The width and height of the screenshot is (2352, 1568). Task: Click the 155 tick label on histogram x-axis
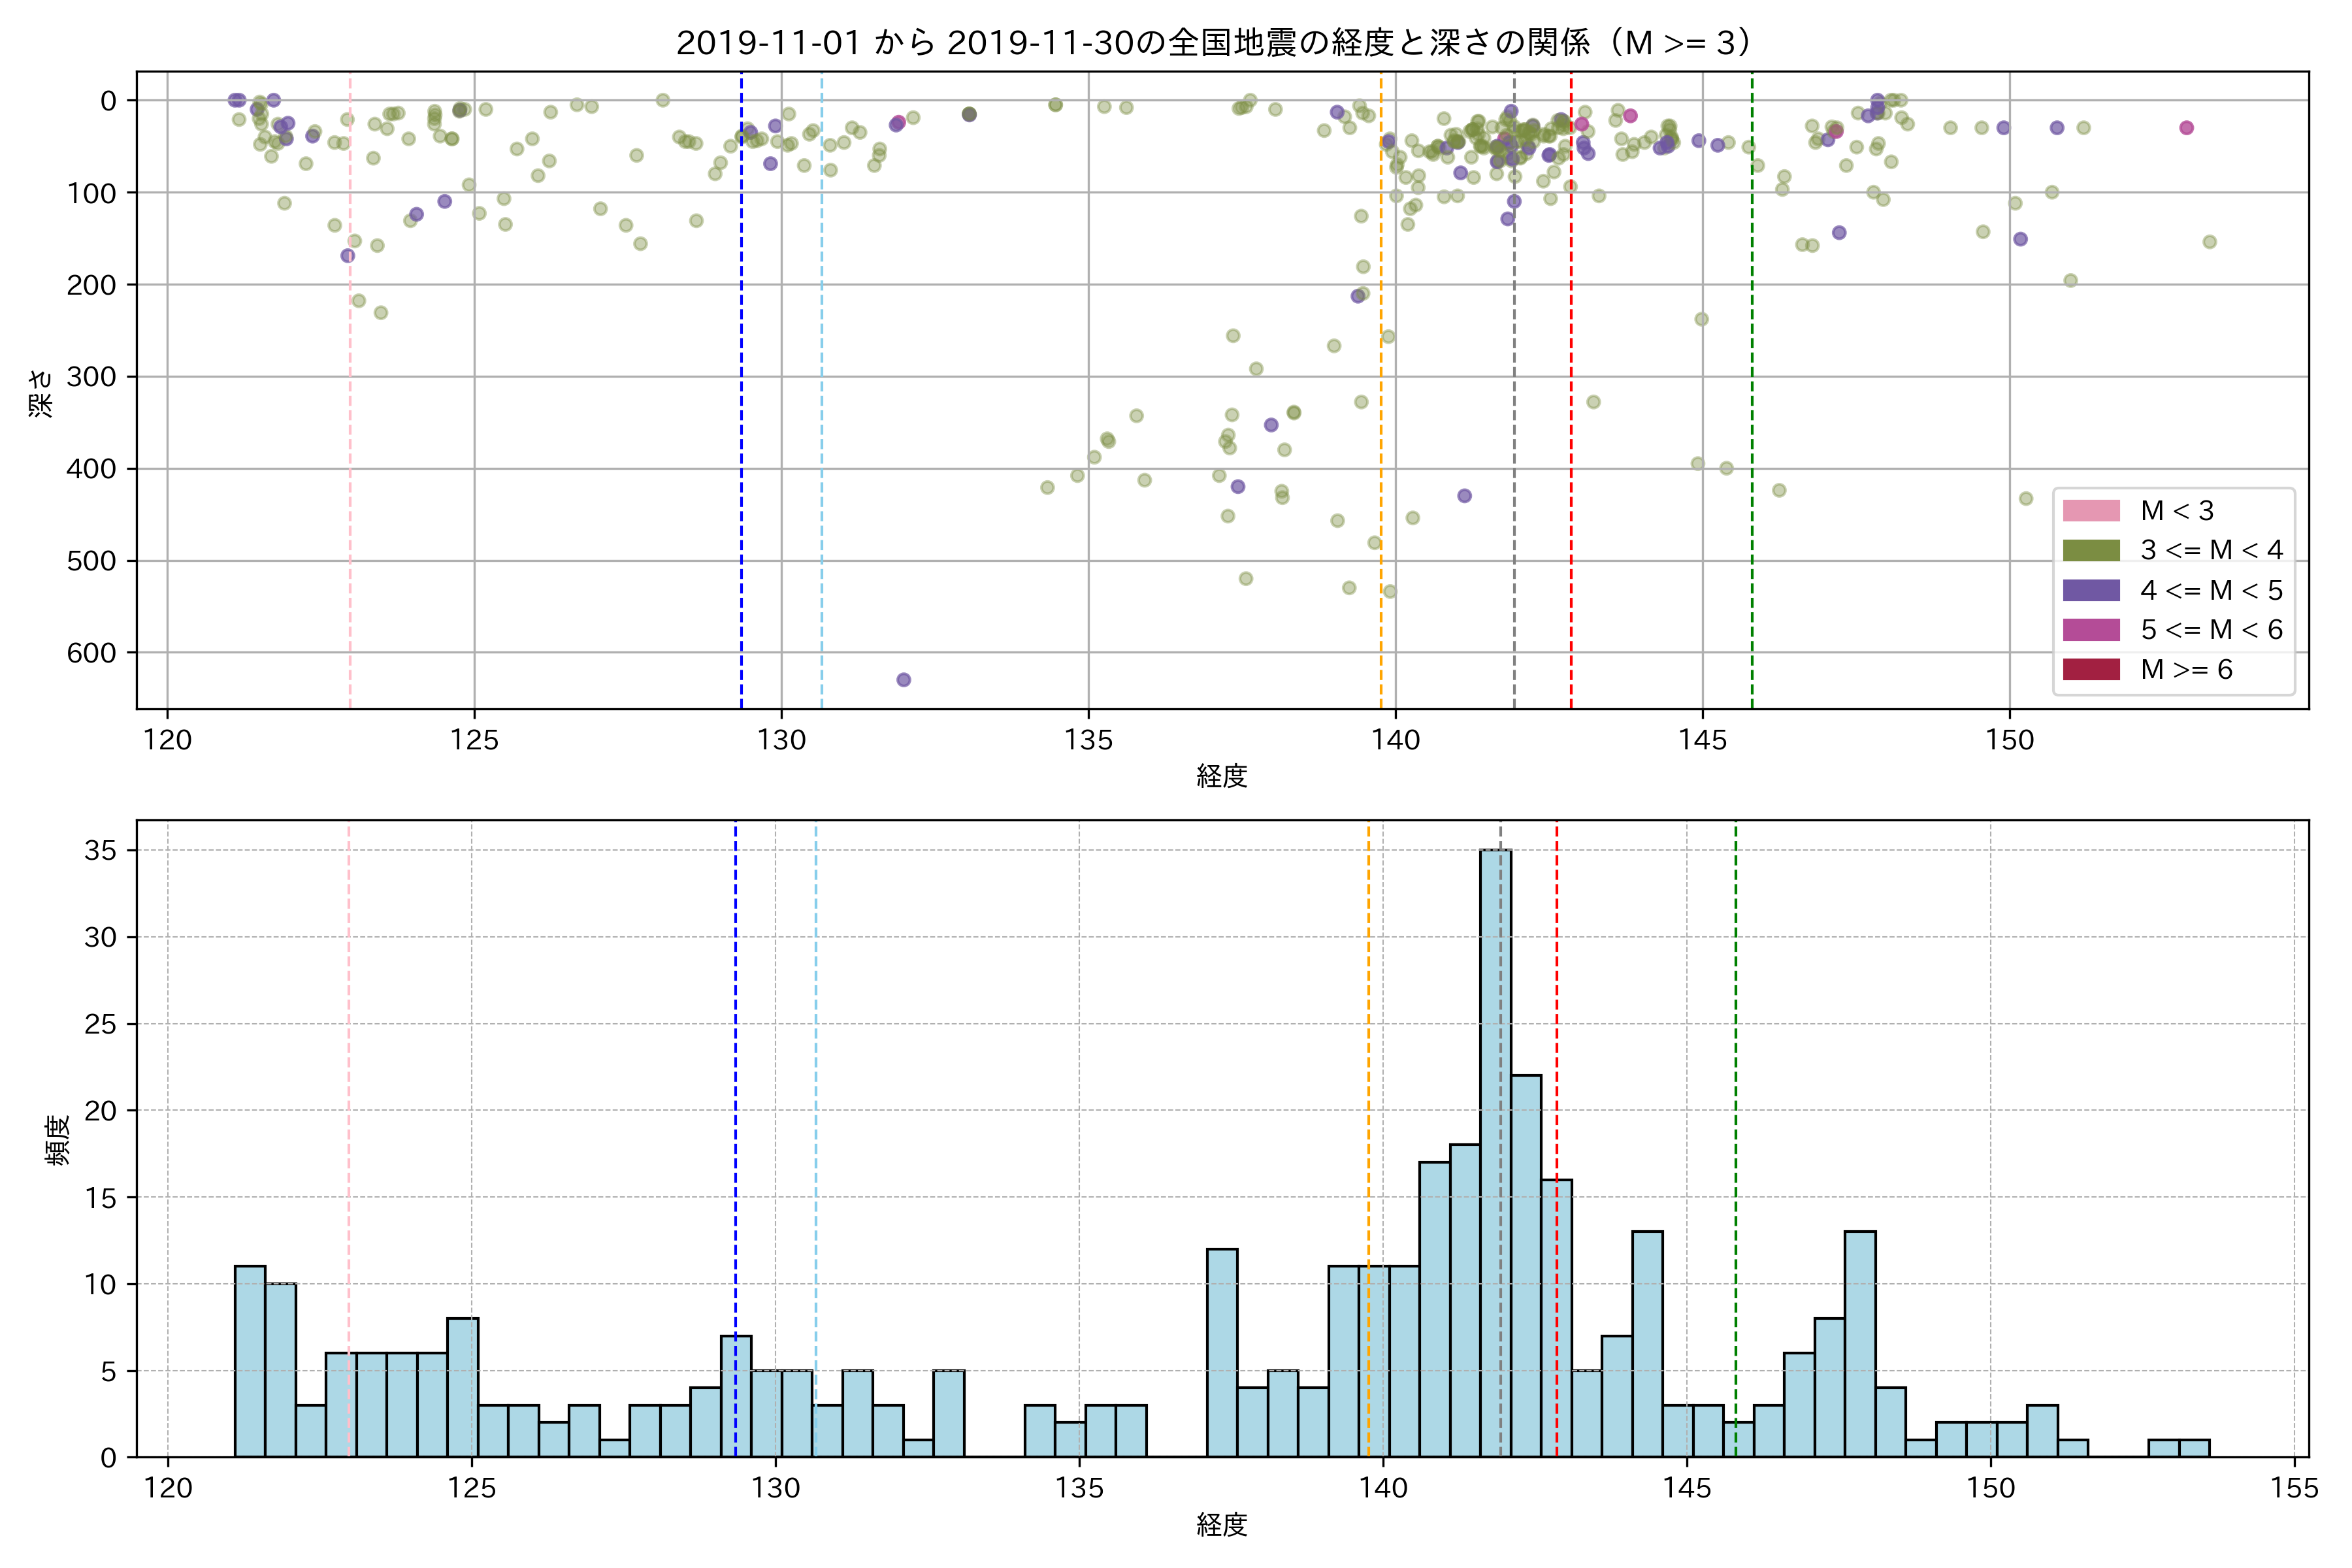click(x=2294, y=1488)
